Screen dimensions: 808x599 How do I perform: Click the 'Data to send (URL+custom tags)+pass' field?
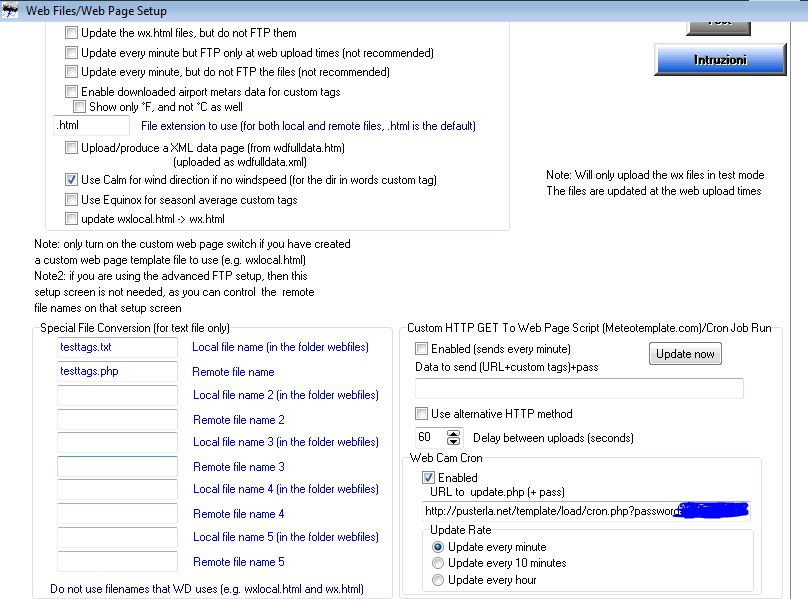pyautogui.click(x=579, y=388)
